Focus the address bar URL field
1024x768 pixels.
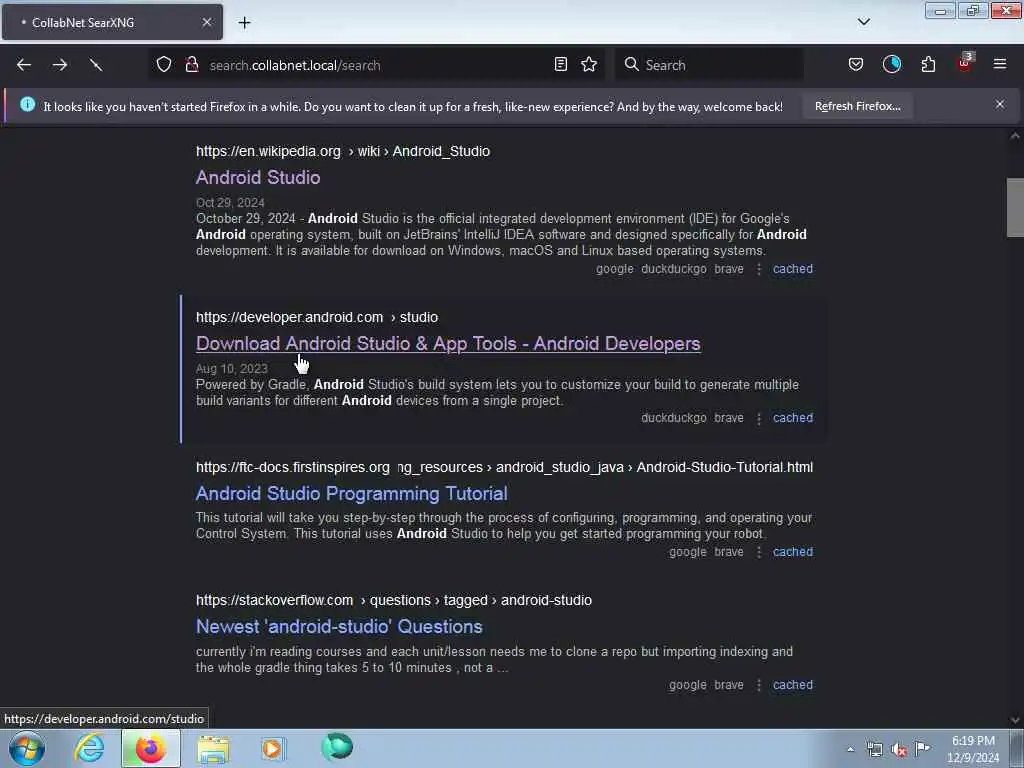coord(376,65)
